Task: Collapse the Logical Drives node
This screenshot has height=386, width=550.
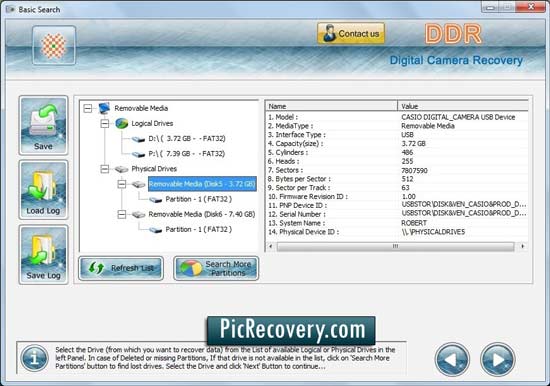Action: [x=105, y=124]
